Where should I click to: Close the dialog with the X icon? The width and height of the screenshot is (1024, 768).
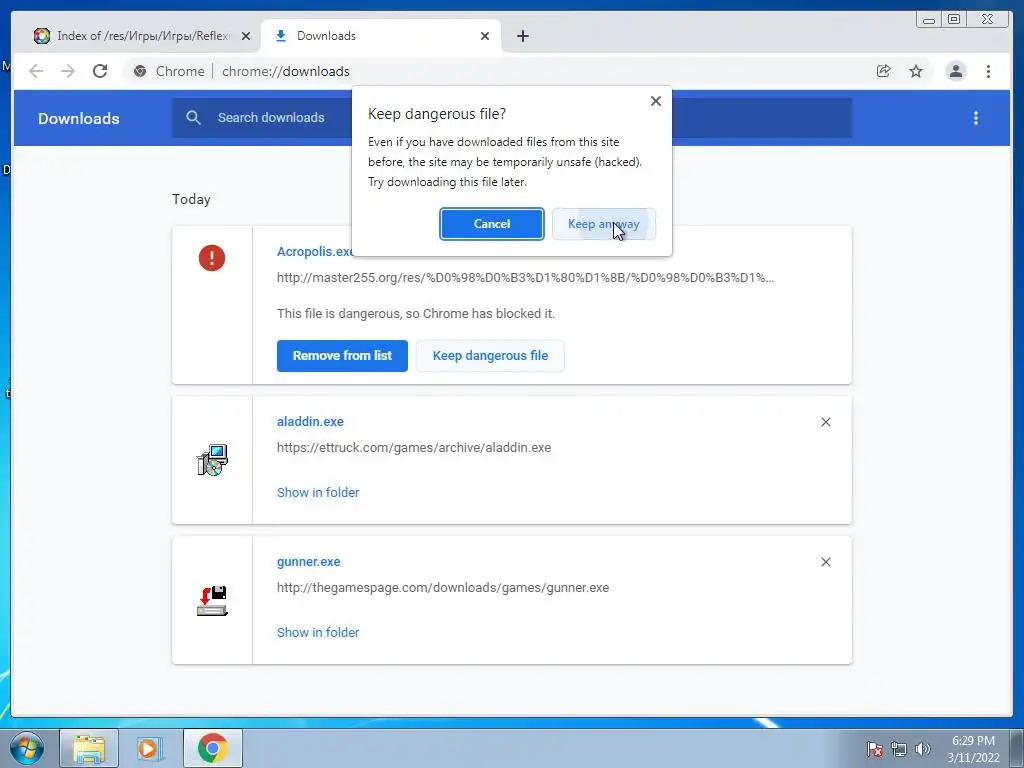click(x=656, y=101)
